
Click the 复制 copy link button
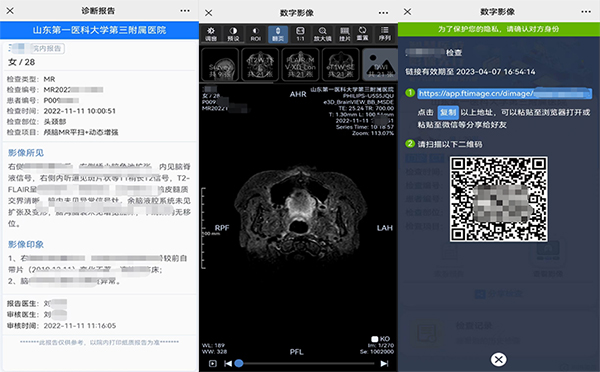(x=448, y=113)
